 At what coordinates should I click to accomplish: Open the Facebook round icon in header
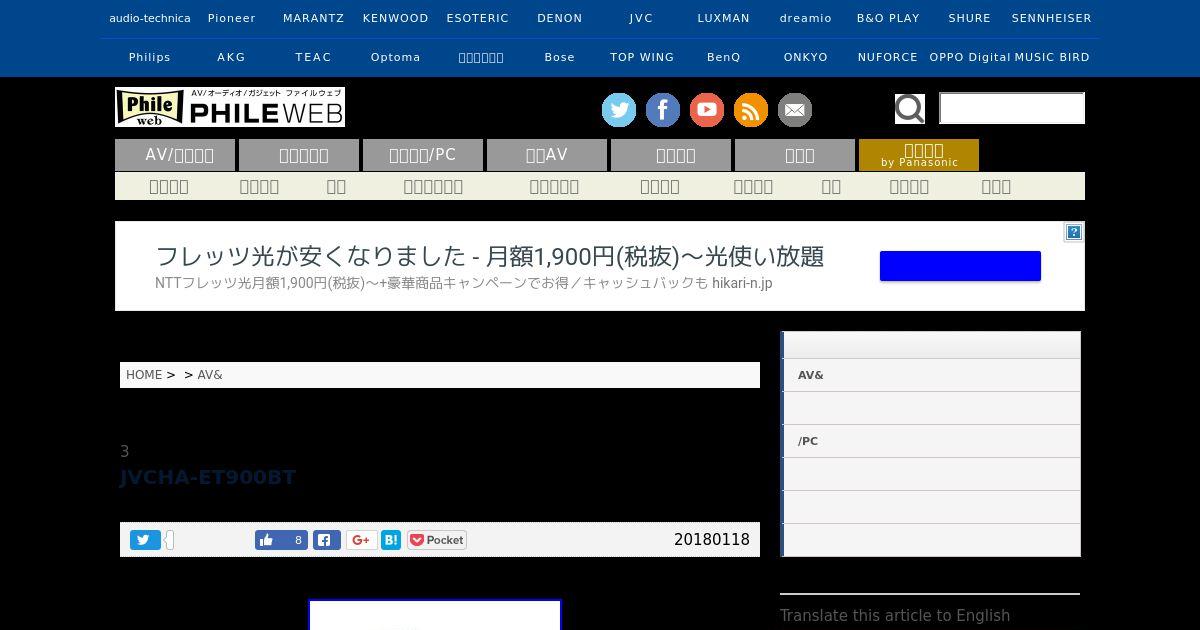(663, 110)
